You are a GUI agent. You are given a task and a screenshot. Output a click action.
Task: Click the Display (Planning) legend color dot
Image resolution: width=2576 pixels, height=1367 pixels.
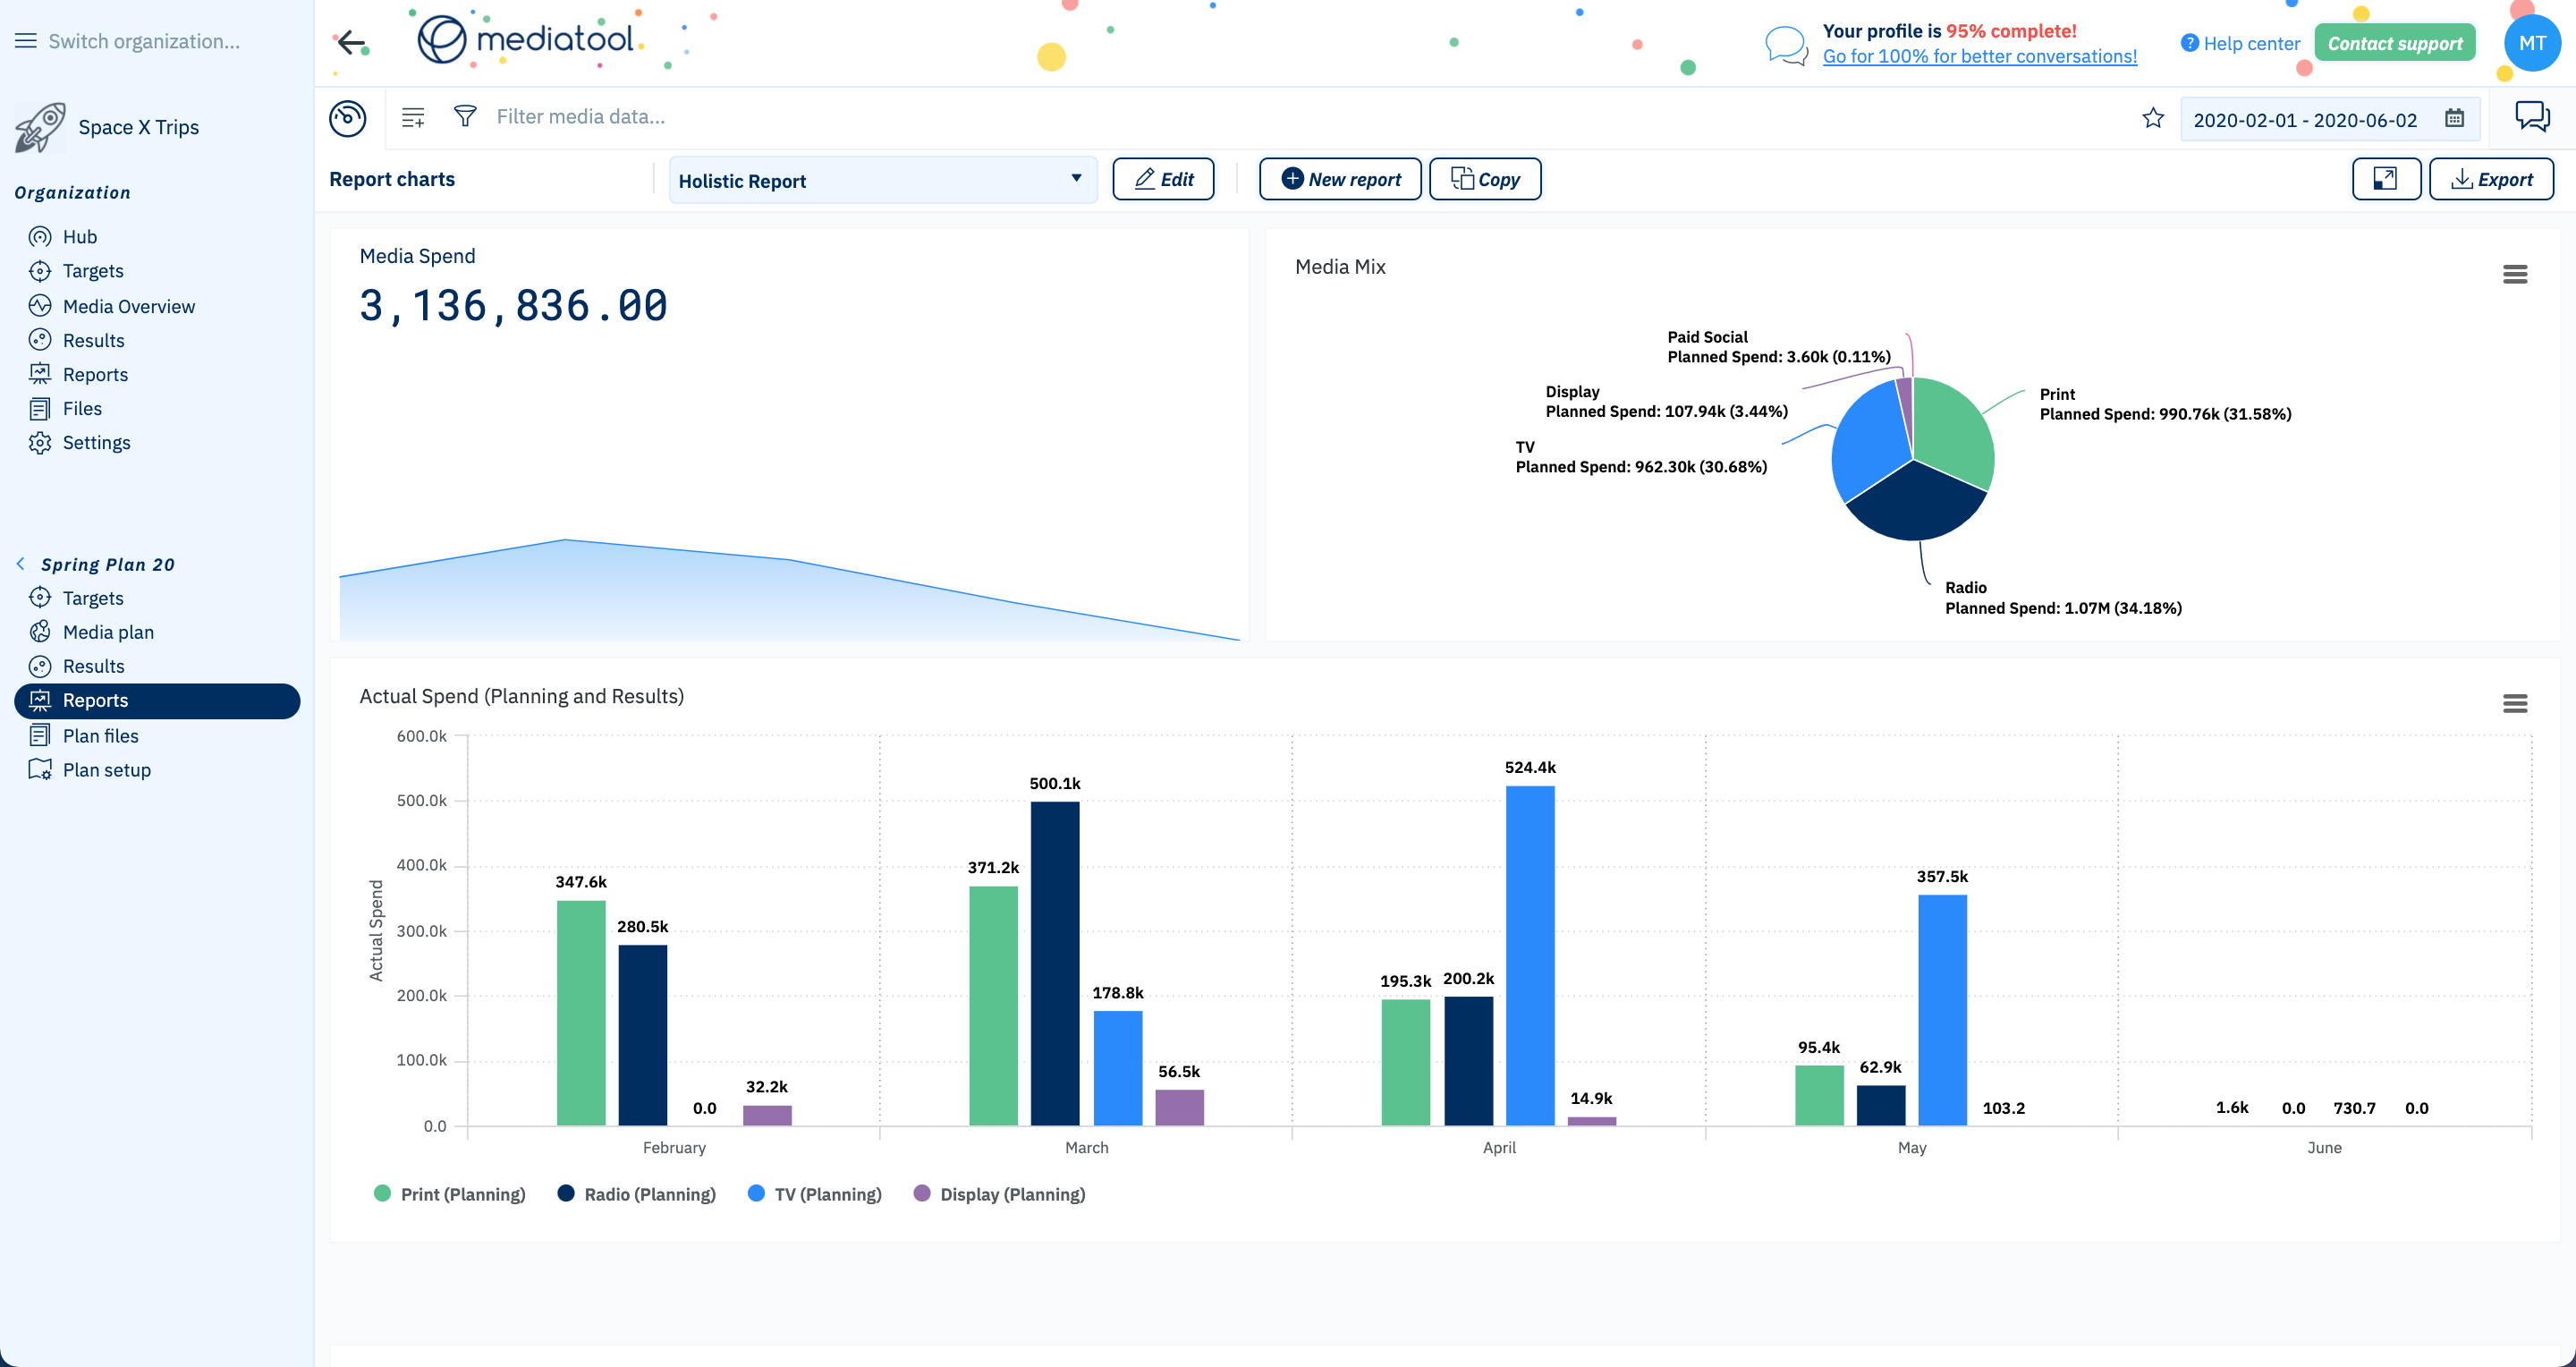pyautogui.click(x=922, y=1193)
